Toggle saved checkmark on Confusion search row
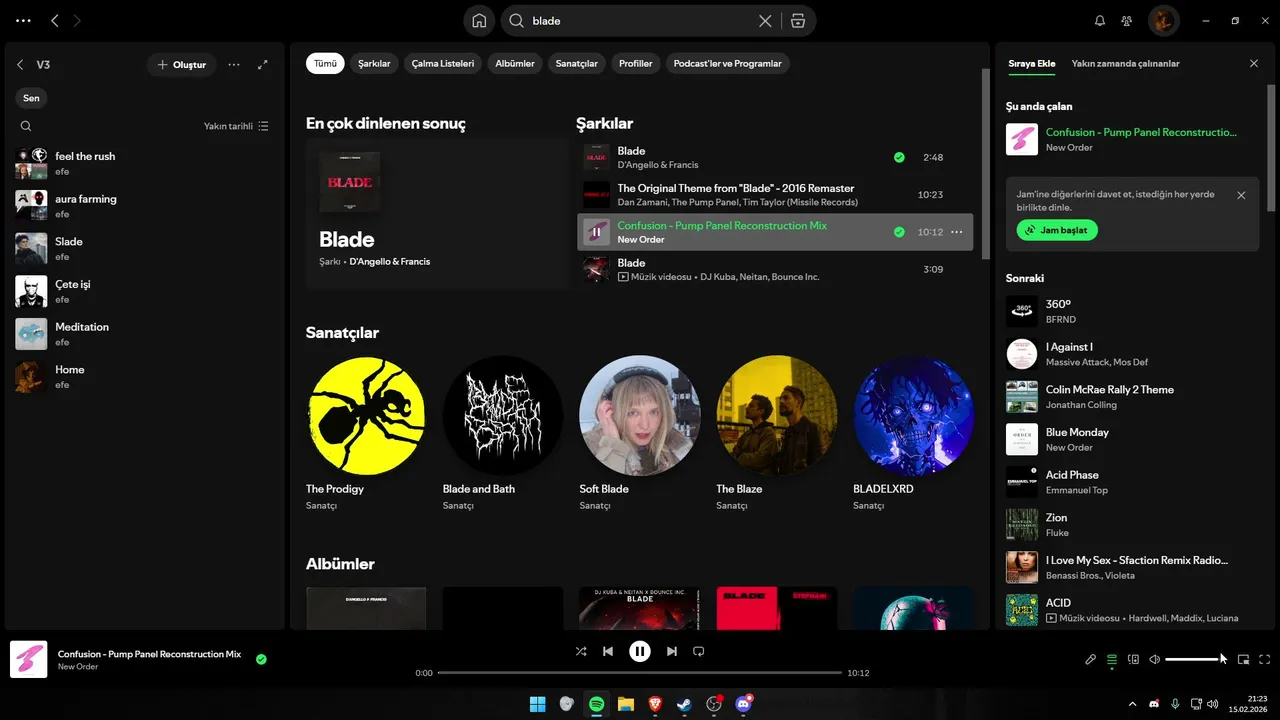The image size is (1280, 720). (899, 232)
